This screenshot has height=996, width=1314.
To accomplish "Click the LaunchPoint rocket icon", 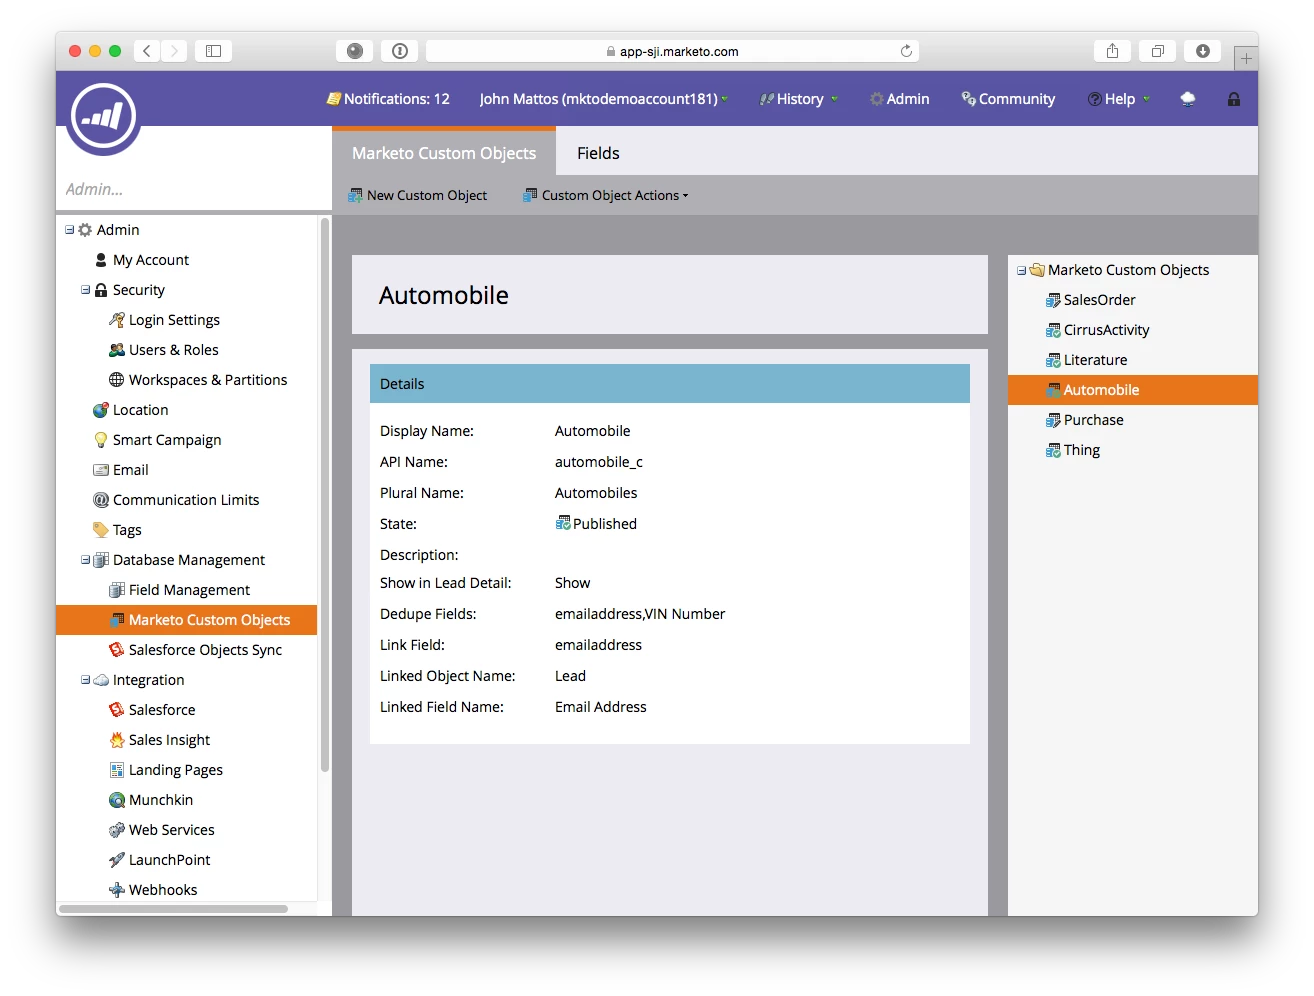I will [117, 860].
